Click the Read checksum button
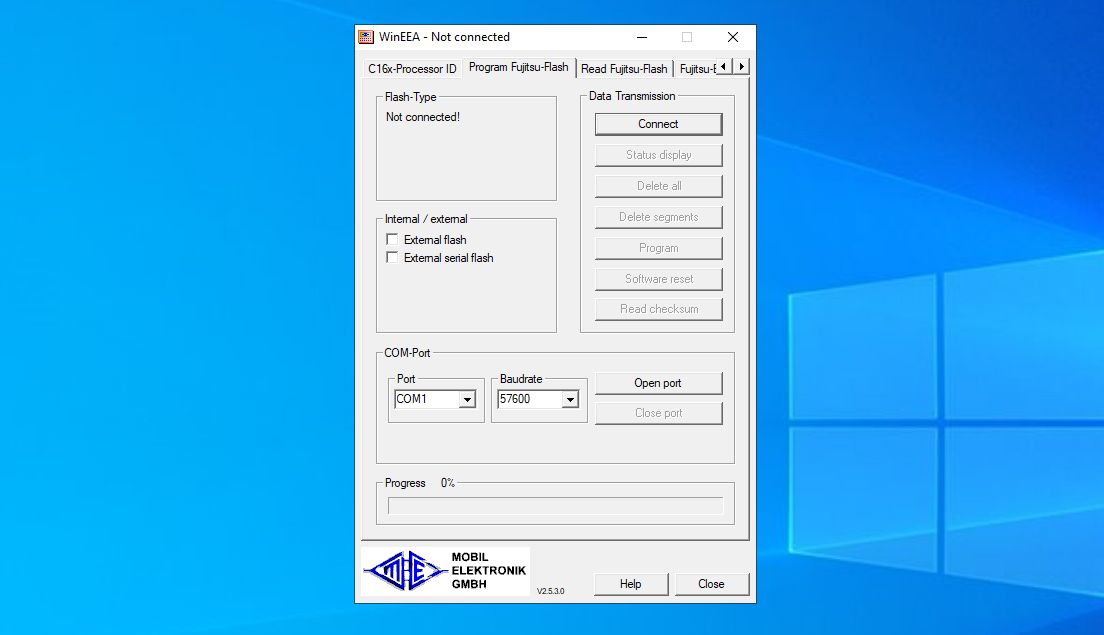Screen dimensions: 1104x635 click(658, 309)
